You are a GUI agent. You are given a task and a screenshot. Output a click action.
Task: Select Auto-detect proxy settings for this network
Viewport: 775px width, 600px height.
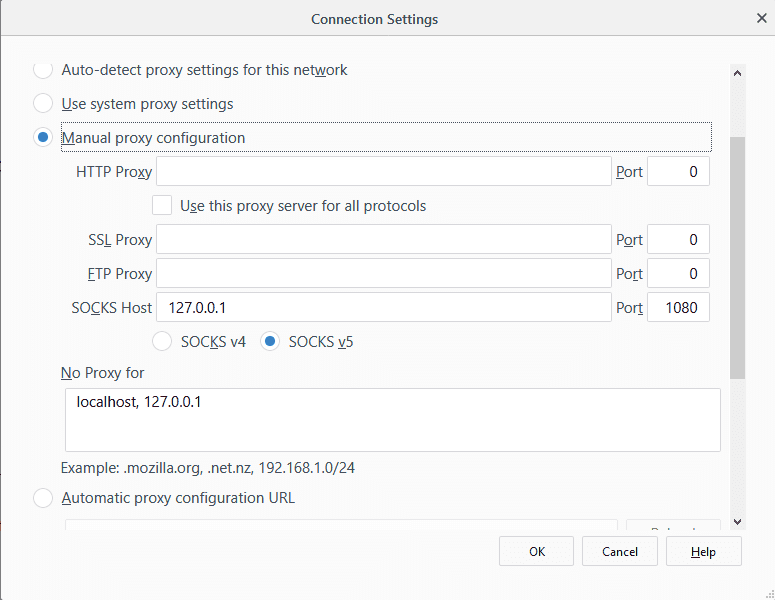[x=44, y=70]
